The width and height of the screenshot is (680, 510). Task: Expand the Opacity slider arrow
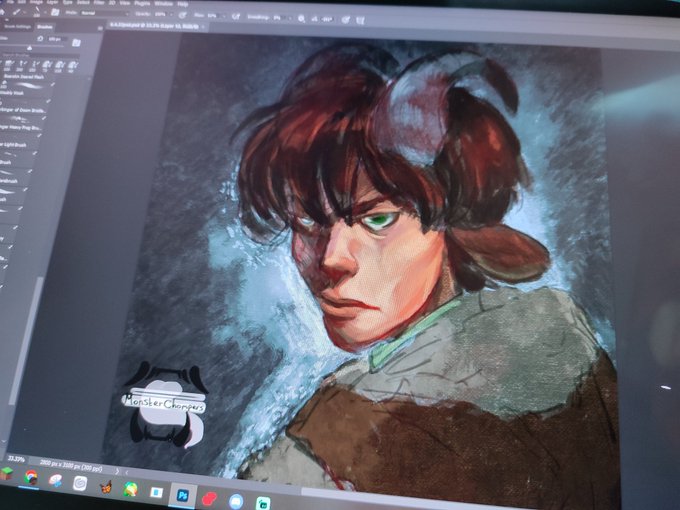(173, 15)
